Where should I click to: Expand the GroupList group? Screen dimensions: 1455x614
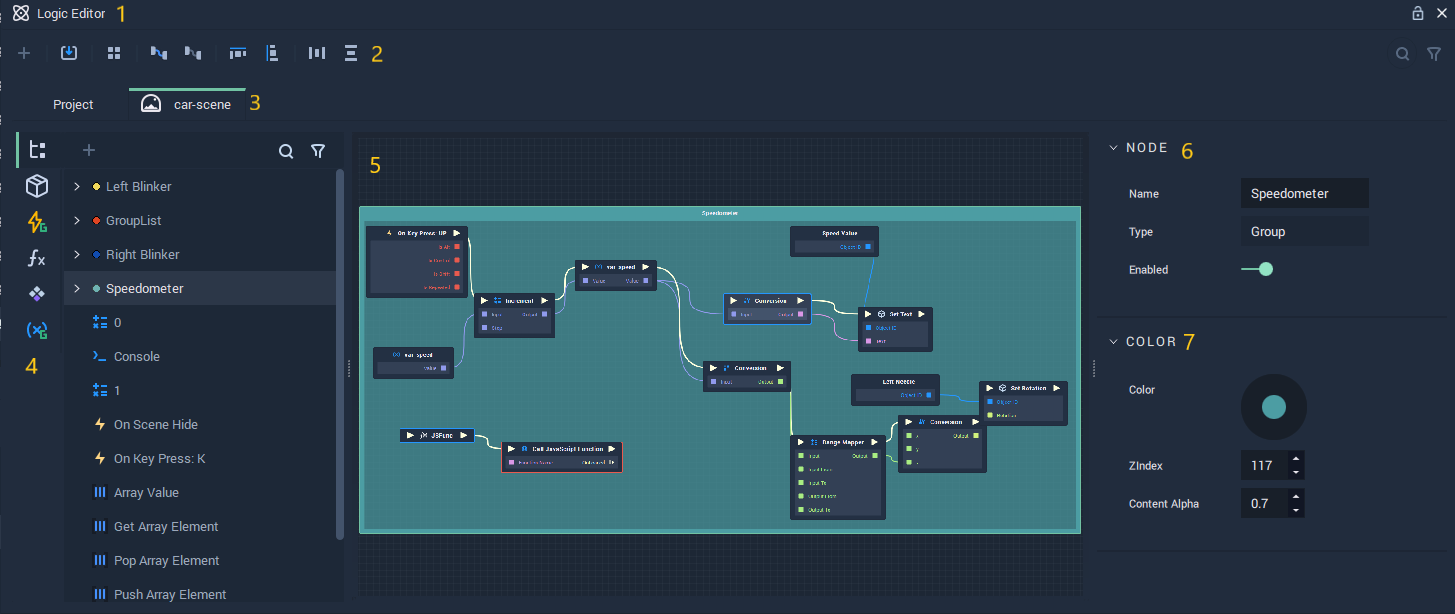click(77, 220)
